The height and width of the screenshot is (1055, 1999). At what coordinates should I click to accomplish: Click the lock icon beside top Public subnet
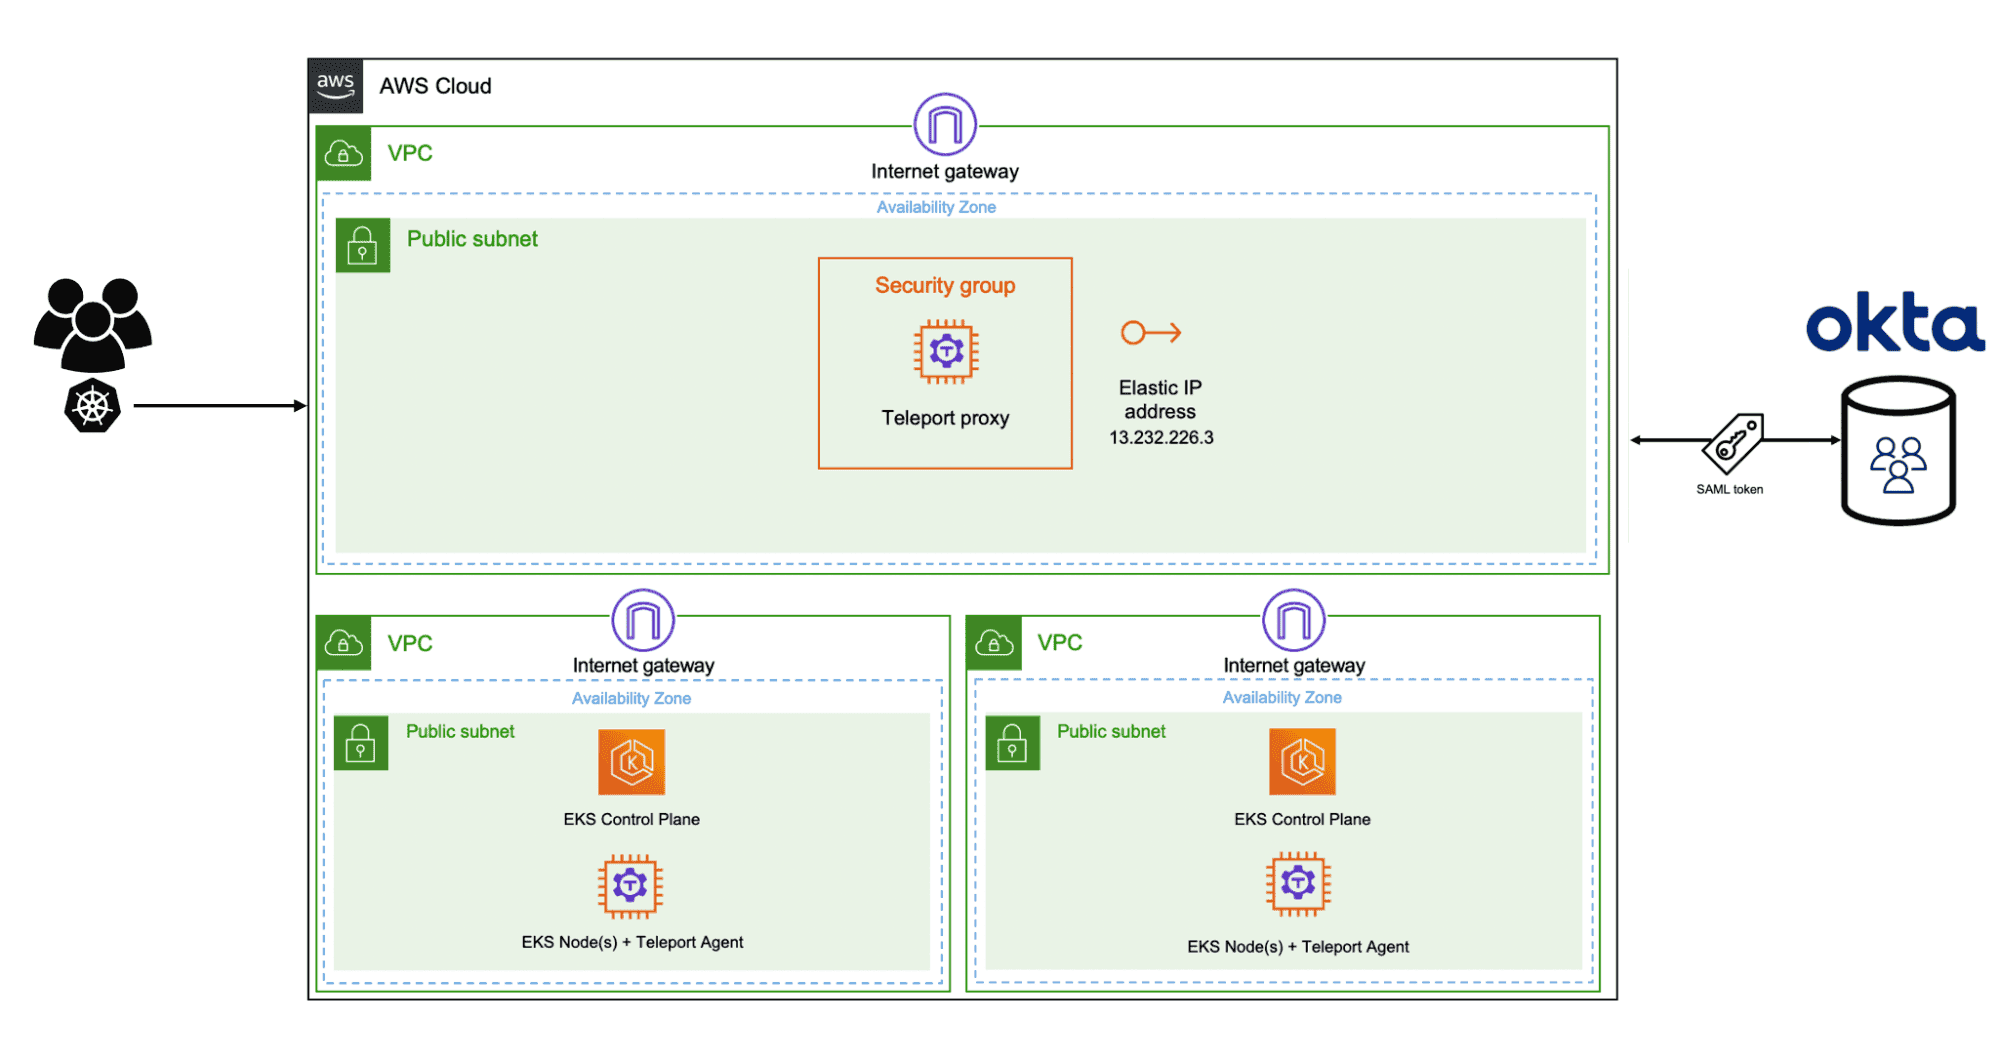[363, 245]
